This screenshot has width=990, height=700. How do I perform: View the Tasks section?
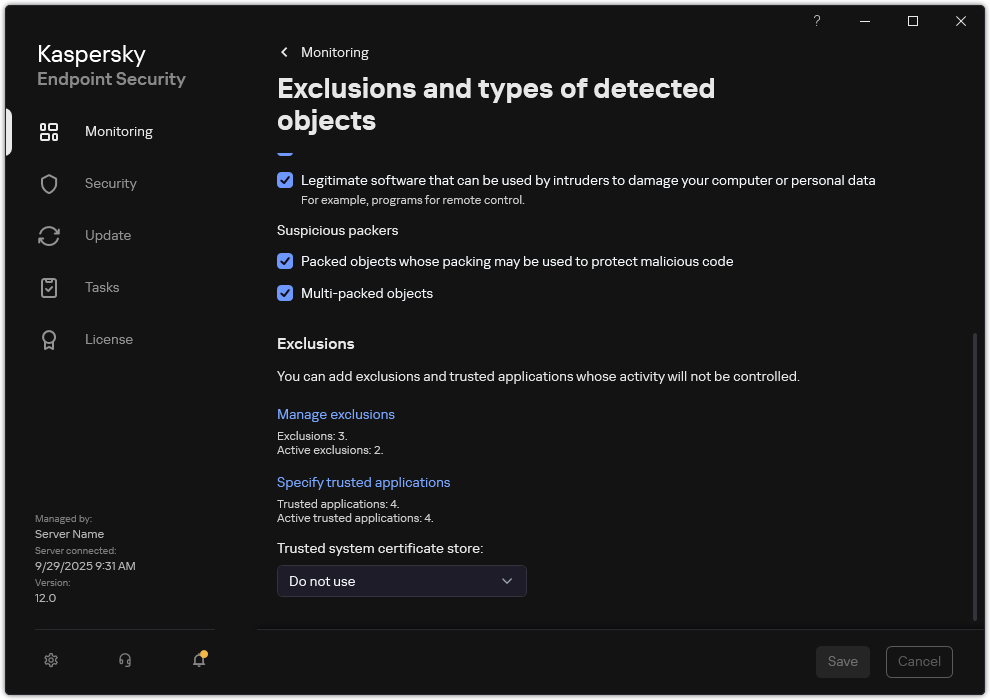coord(101,287)
